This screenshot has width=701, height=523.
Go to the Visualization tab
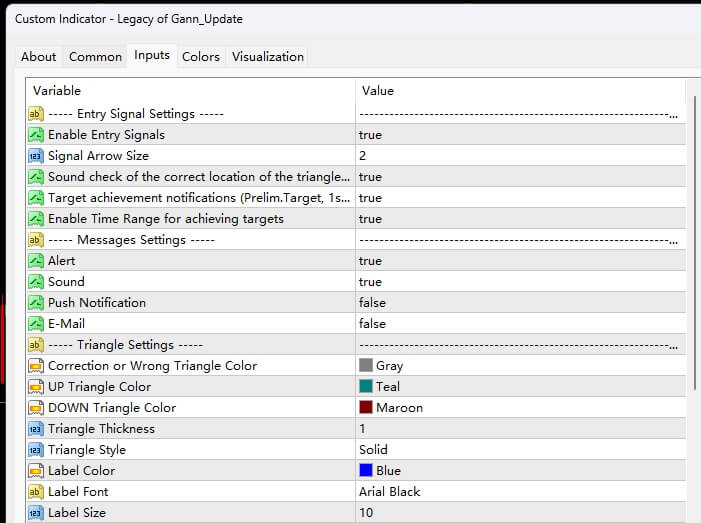pyautogui.click(x=268, y=57)
